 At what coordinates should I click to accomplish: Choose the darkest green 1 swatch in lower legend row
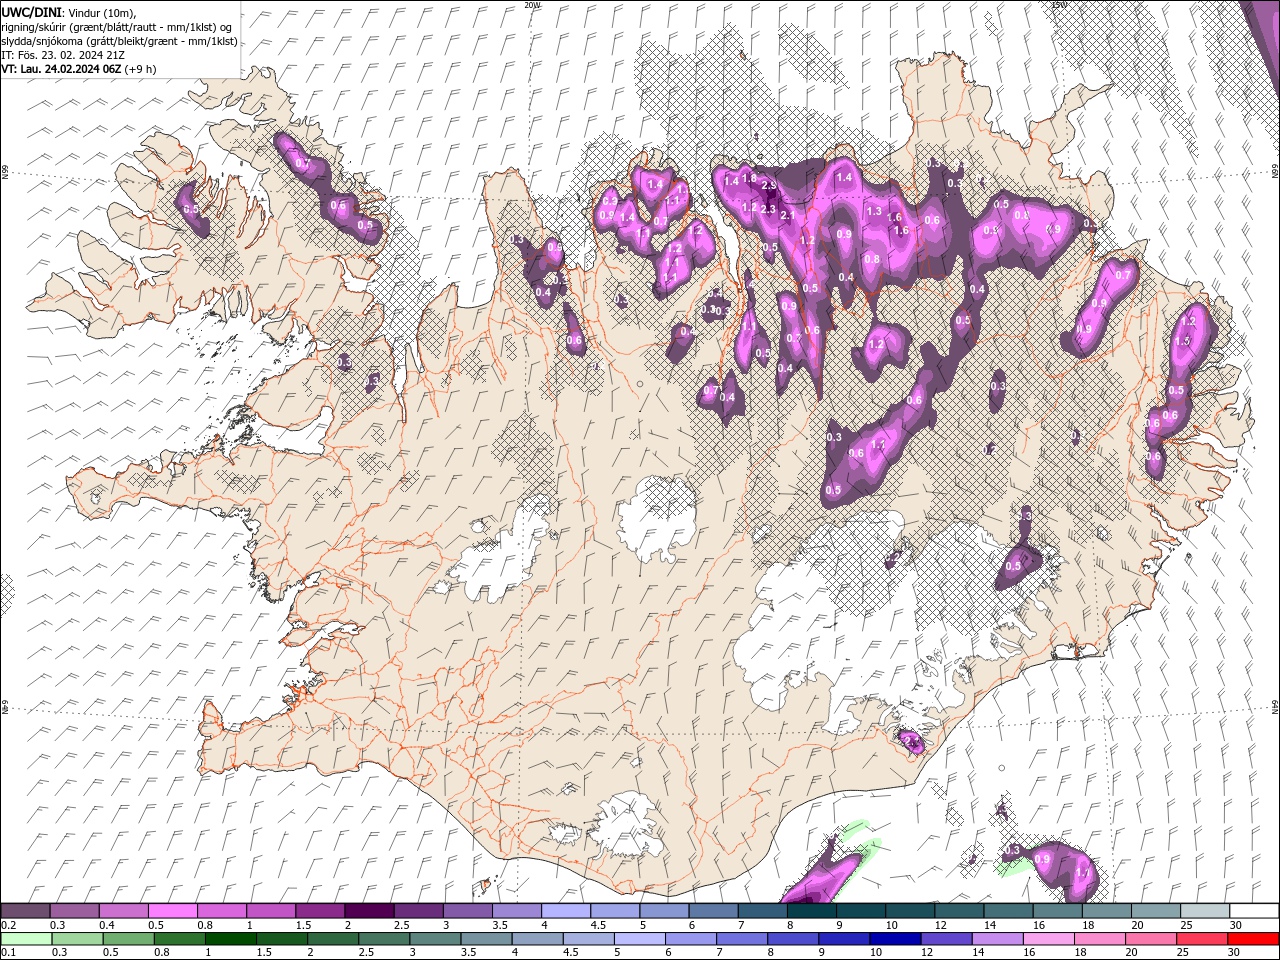click(230, 939)
